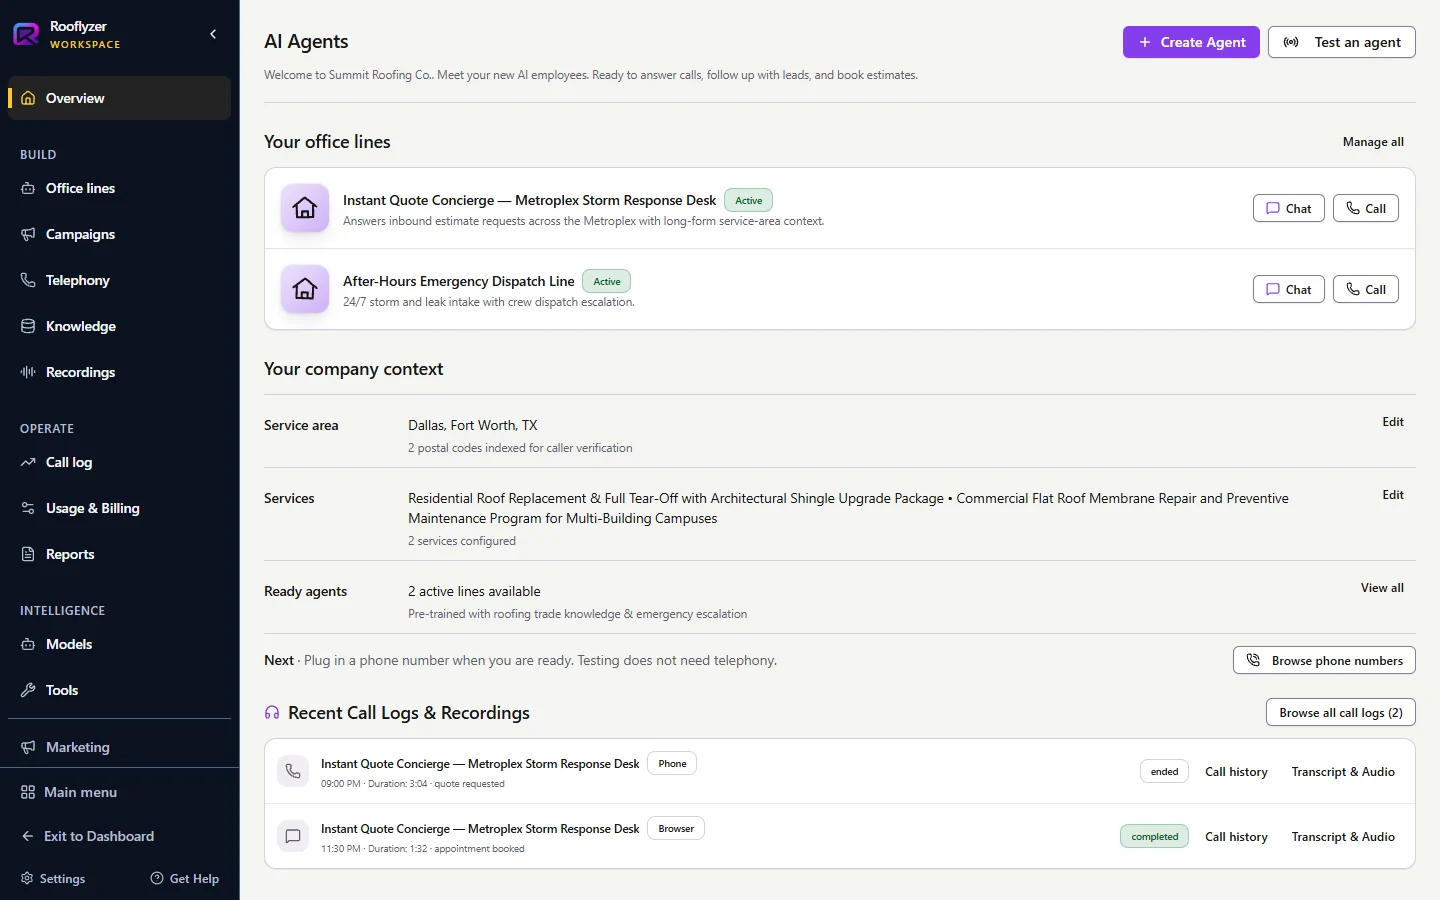Open the Overview page

(x=119, y=98)
